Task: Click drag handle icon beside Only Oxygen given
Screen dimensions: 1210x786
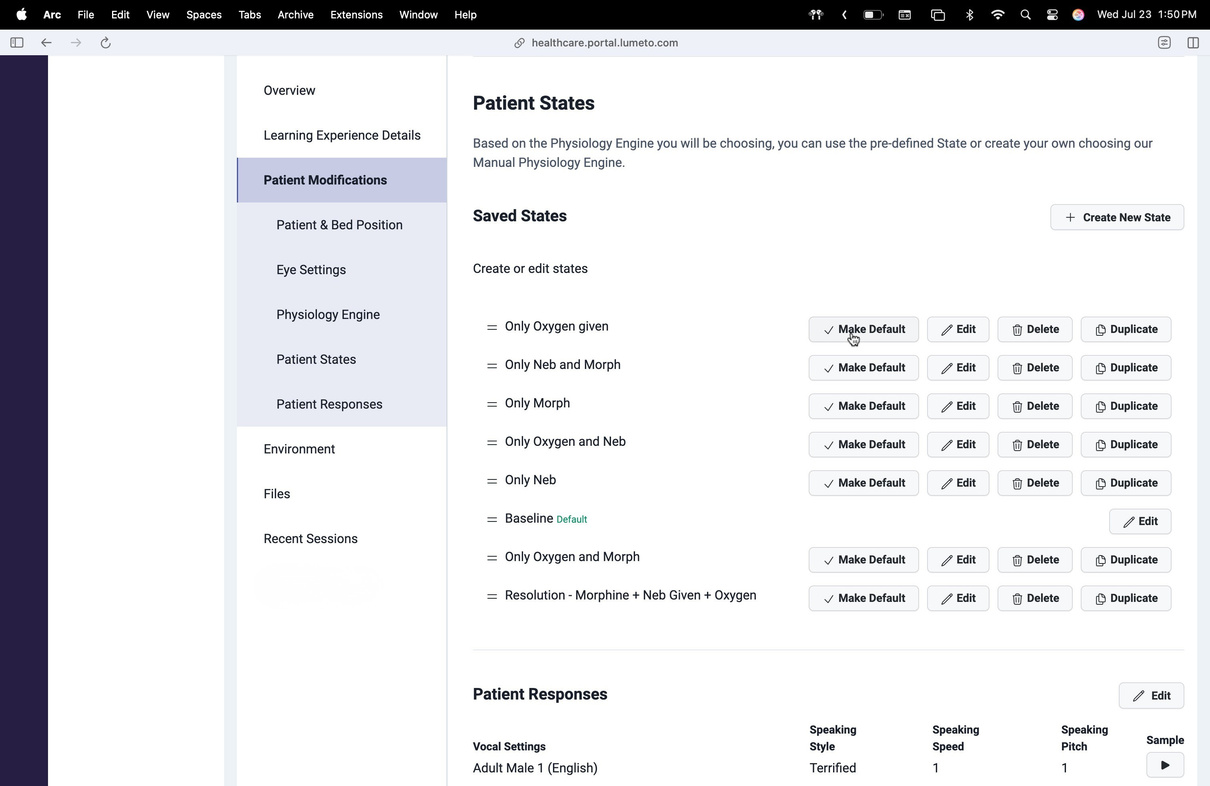Action: (492, 328)
